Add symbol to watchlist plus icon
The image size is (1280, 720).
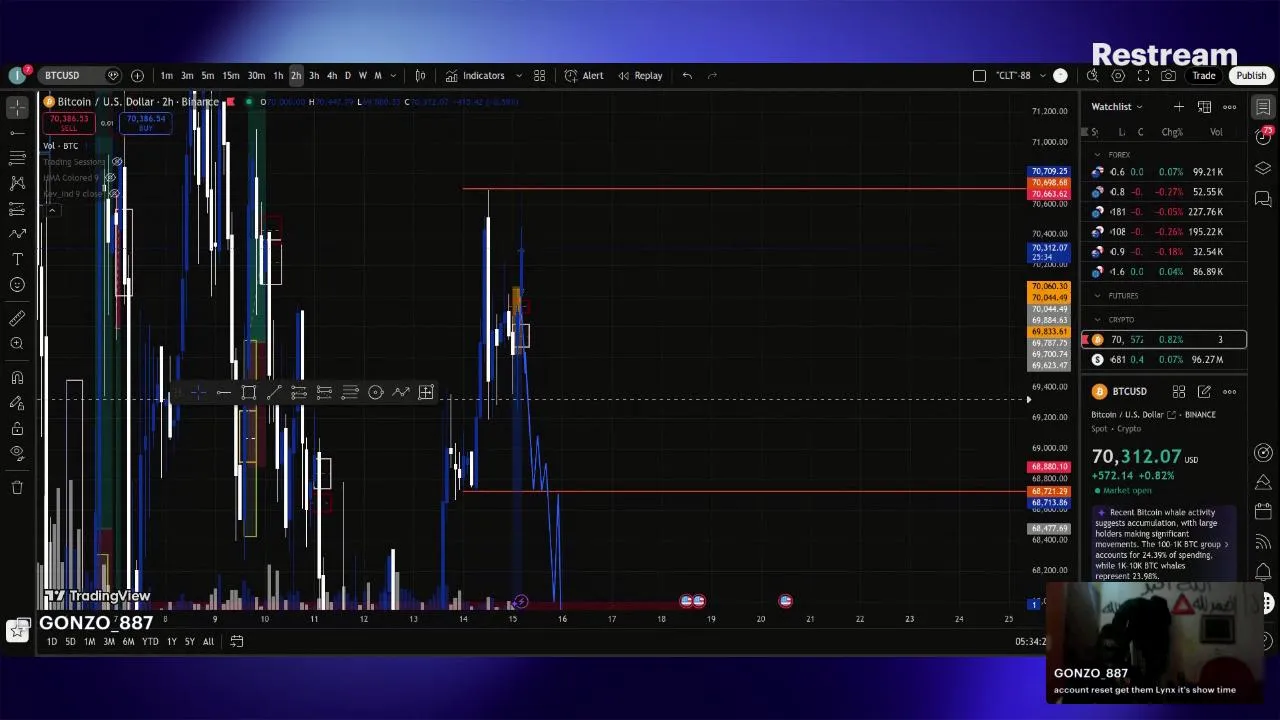click(x=1179, y=106)
